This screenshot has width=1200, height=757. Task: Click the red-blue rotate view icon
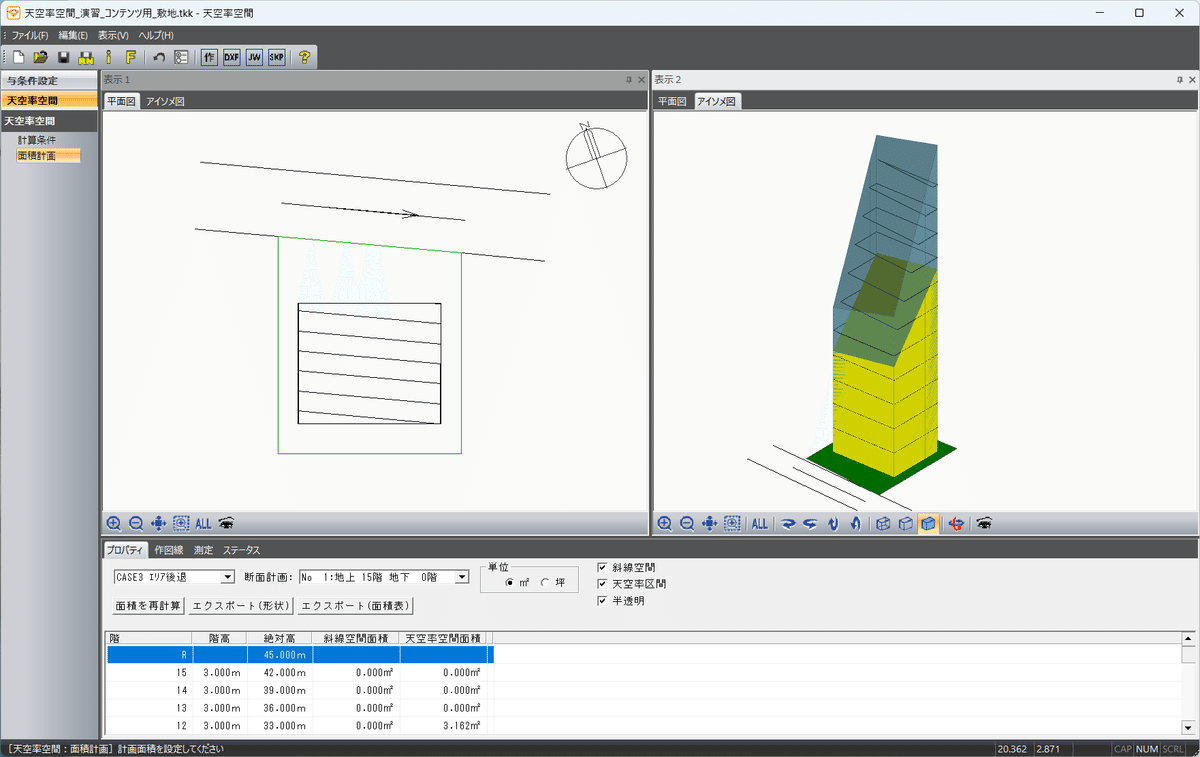(956, 523)
